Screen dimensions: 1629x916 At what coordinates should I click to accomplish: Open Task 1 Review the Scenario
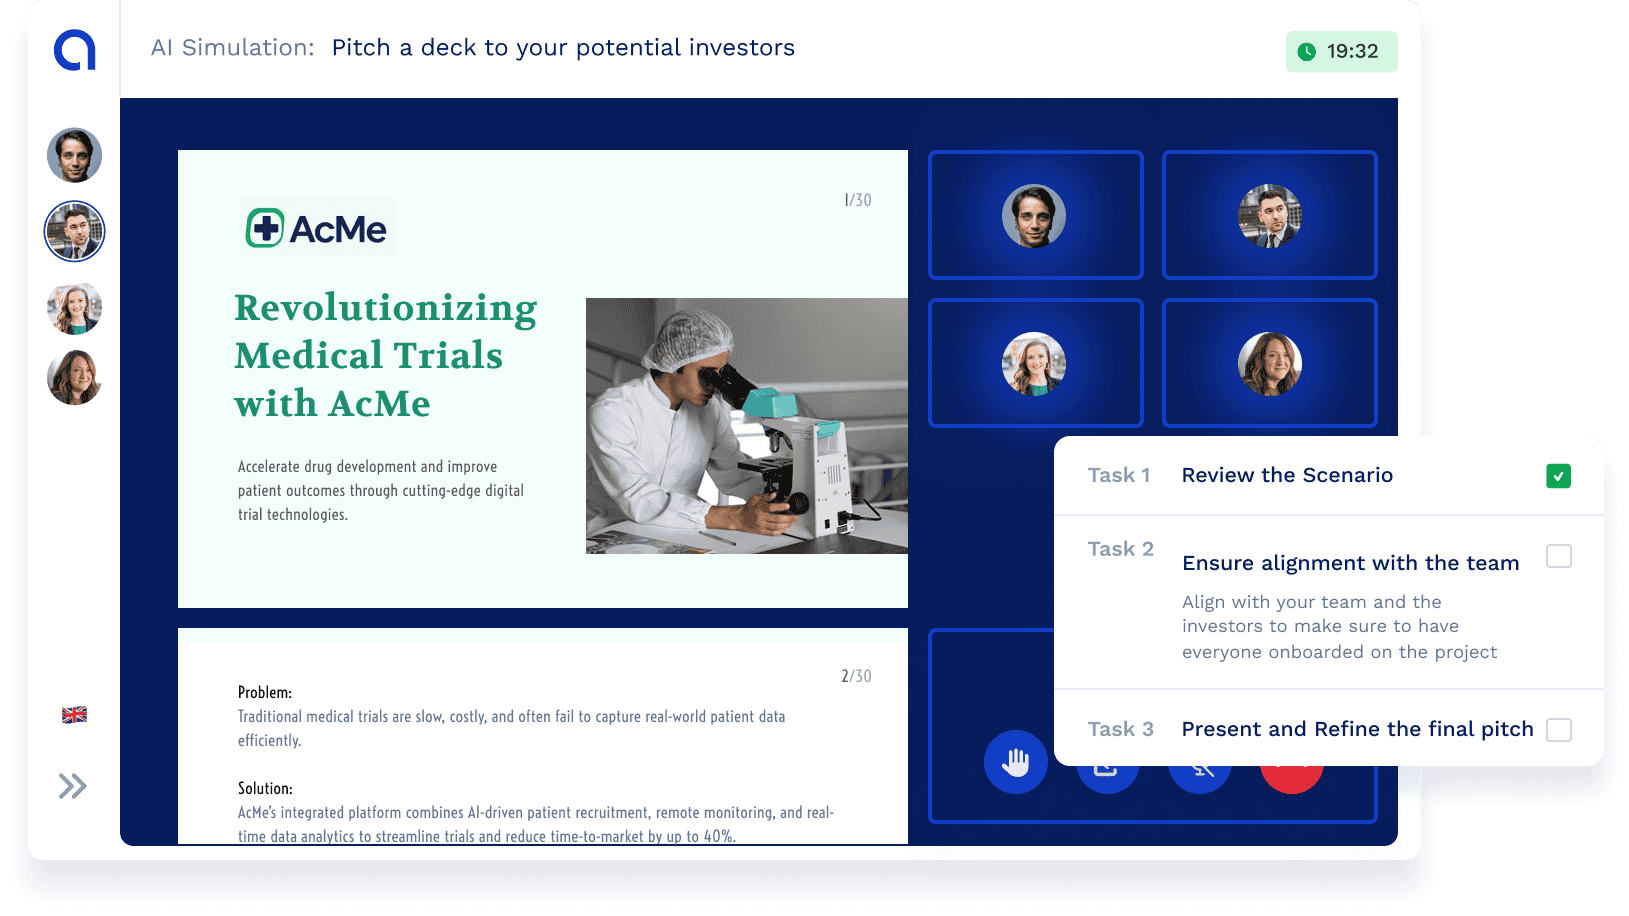click(x=1286, y=475)
